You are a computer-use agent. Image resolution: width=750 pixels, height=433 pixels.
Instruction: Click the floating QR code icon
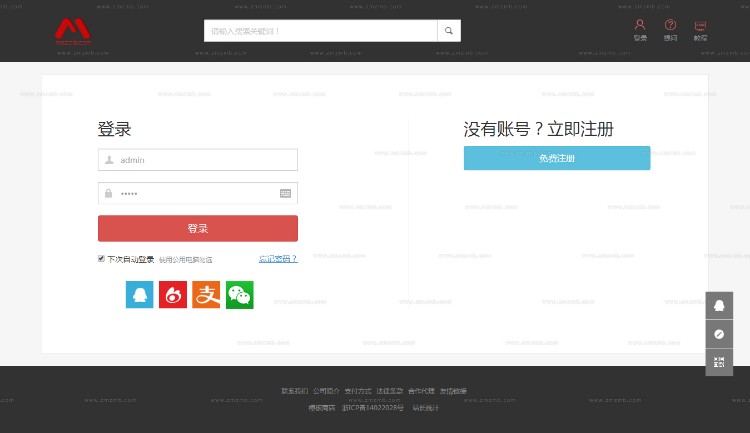click(x=719, y=362)
